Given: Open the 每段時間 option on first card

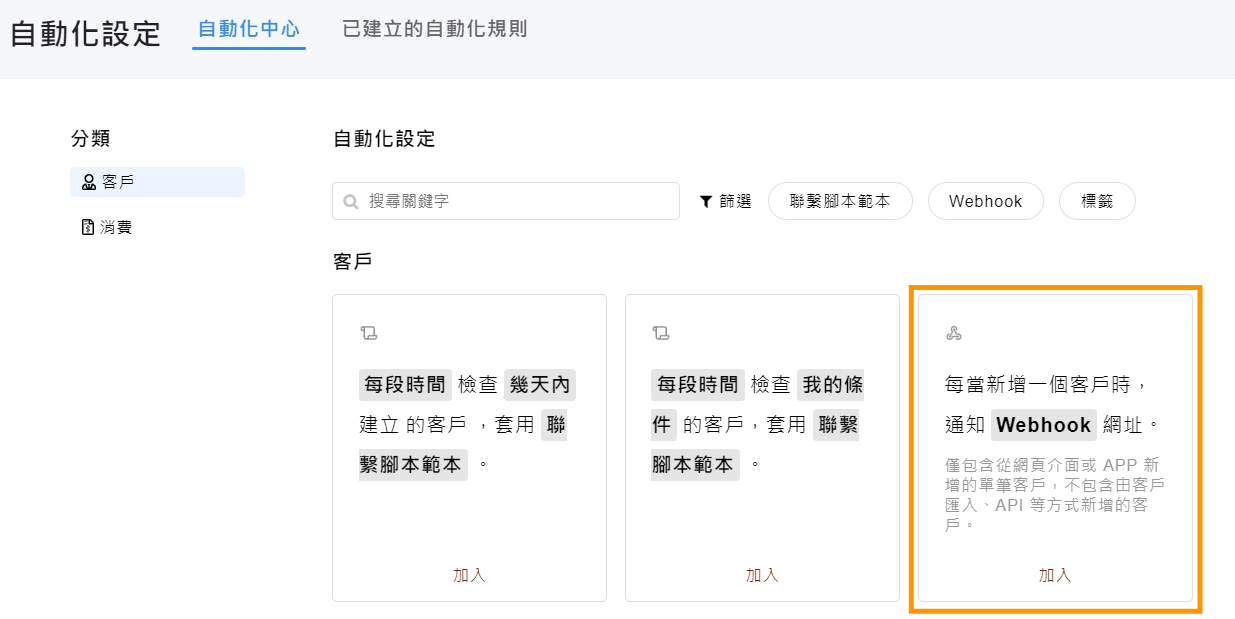Looking at the screenshot, I should [405, 385].
